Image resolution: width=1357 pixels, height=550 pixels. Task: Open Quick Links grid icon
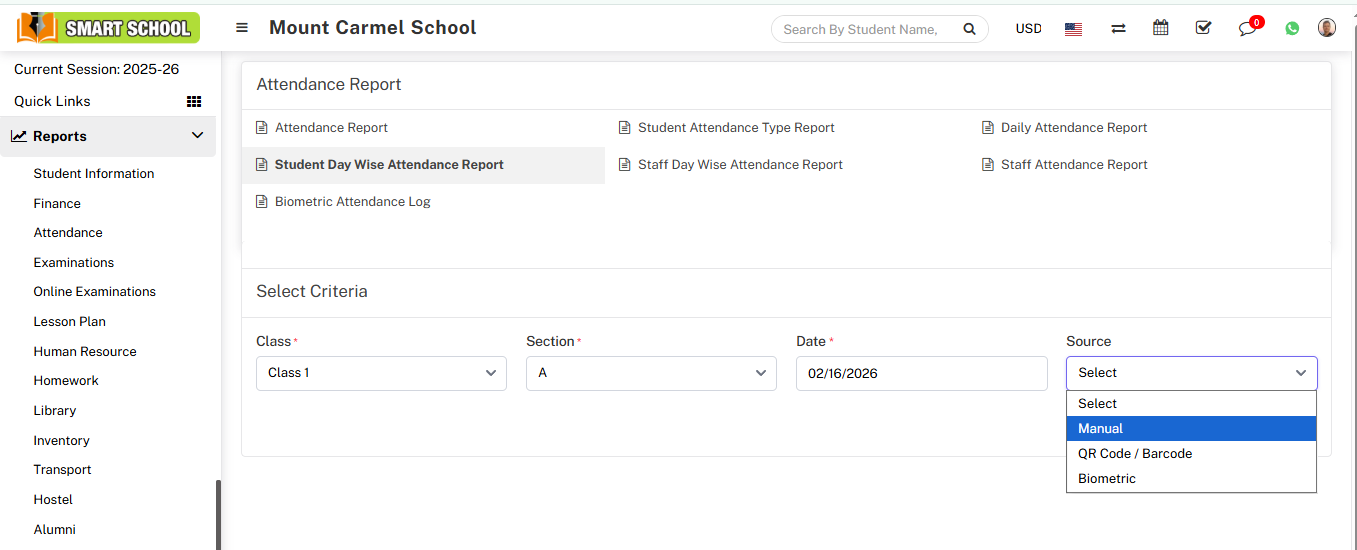pyautogui.click(x=194, y=101)
